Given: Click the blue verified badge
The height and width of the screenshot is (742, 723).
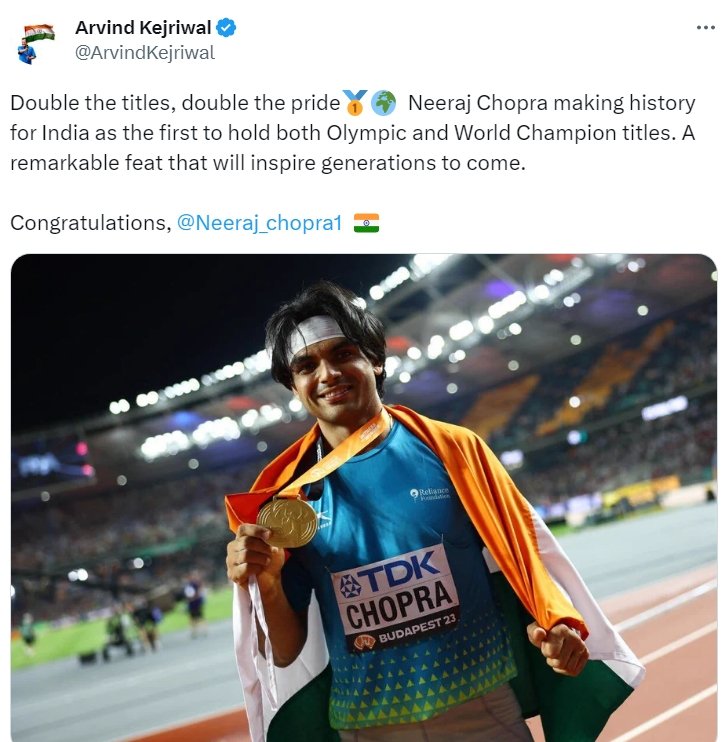Looking at the screenshot, I should coord(227,28).
